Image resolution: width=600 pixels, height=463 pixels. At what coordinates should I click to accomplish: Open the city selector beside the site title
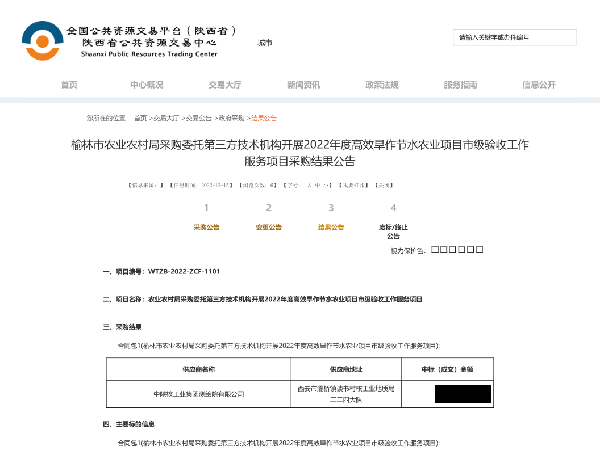(264, 44)
